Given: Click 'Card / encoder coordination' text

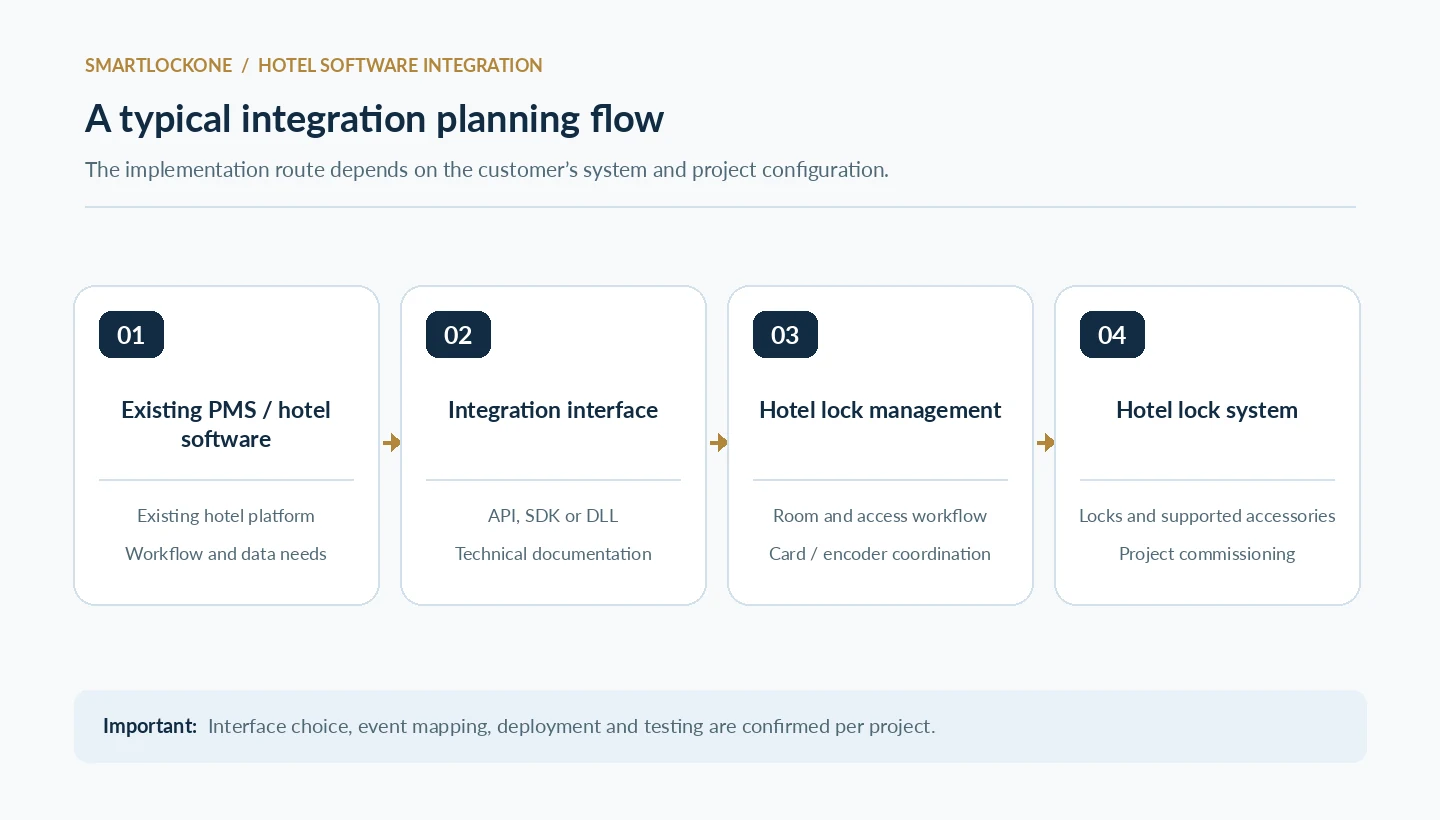Looking at the screenshot, I should coord(880,554).
